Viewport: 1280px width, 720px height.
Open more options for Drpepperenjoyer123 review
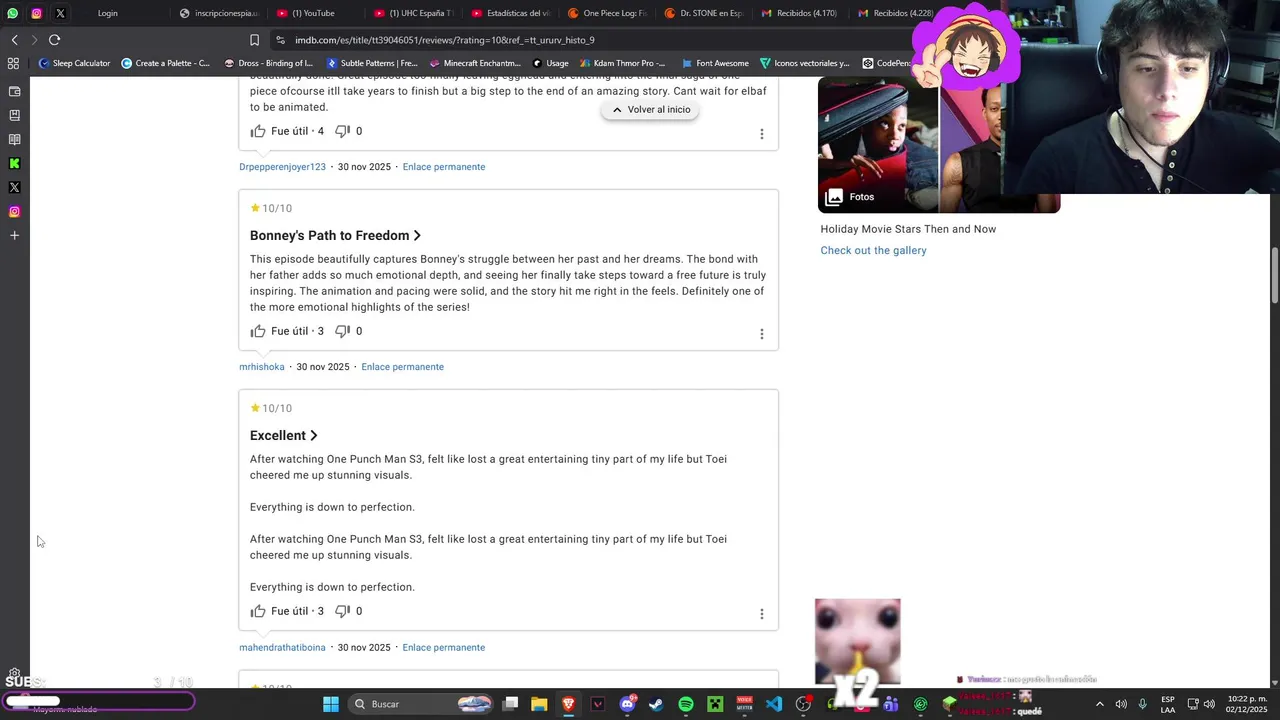tap(761, 134)
